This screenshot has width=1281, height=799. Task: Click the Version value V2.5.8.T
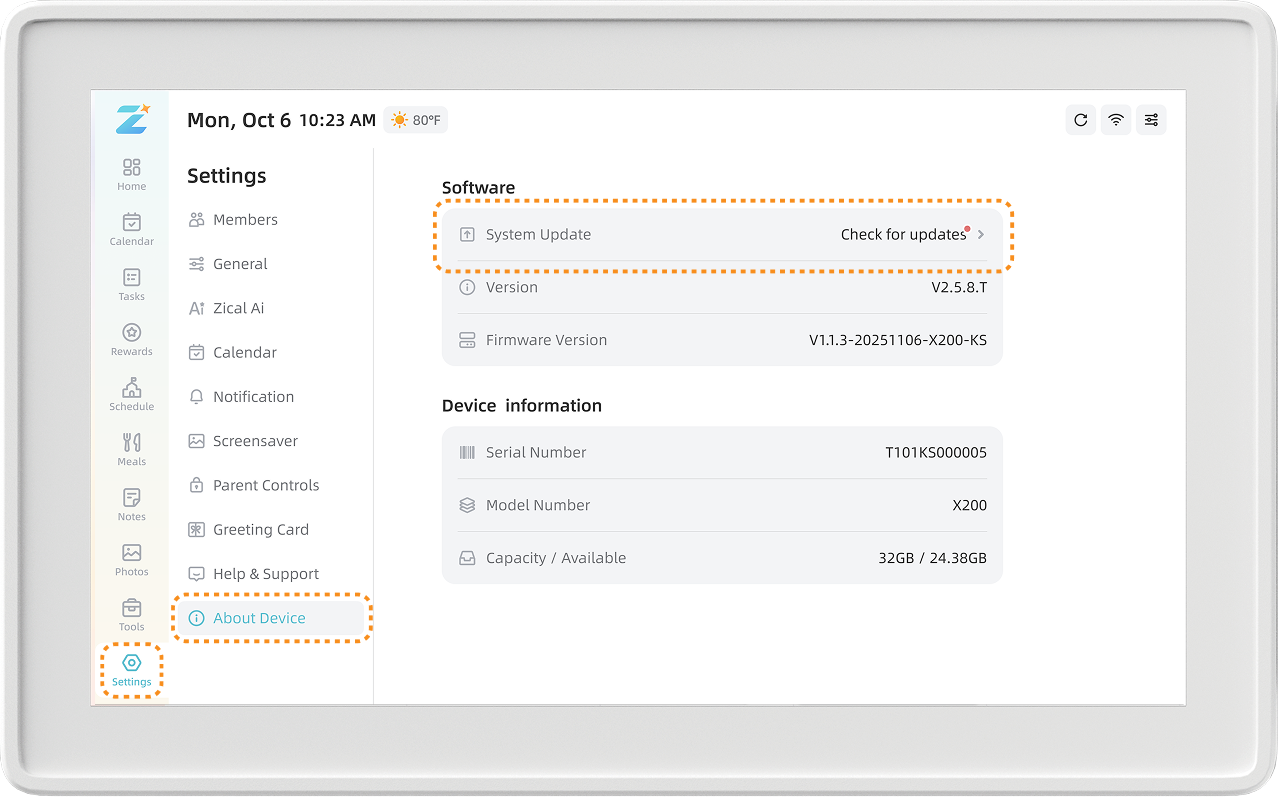tap(959, 287)
